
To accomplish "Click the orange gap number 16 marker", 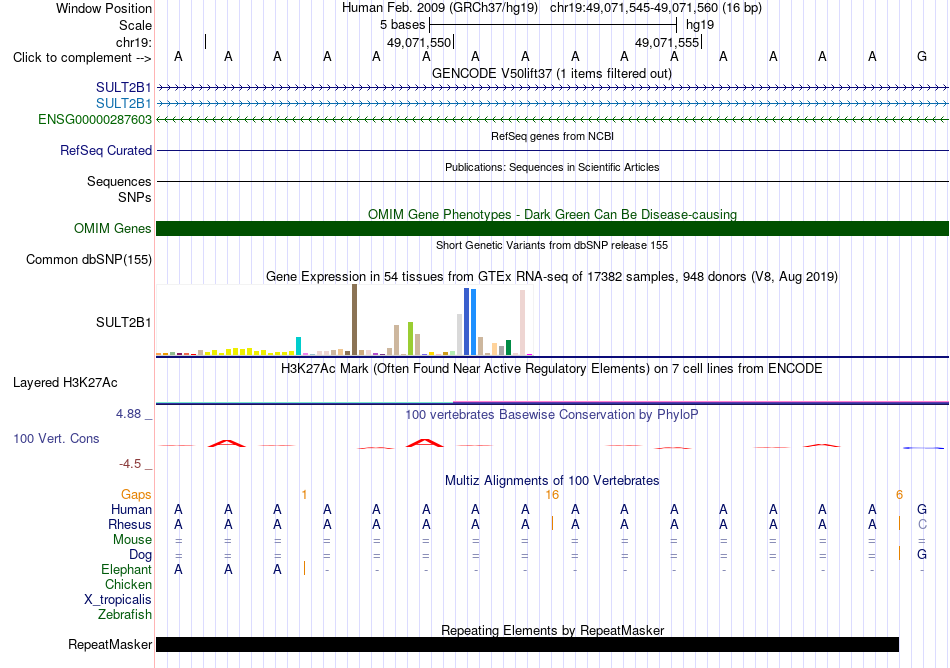I will coord(552,495).
